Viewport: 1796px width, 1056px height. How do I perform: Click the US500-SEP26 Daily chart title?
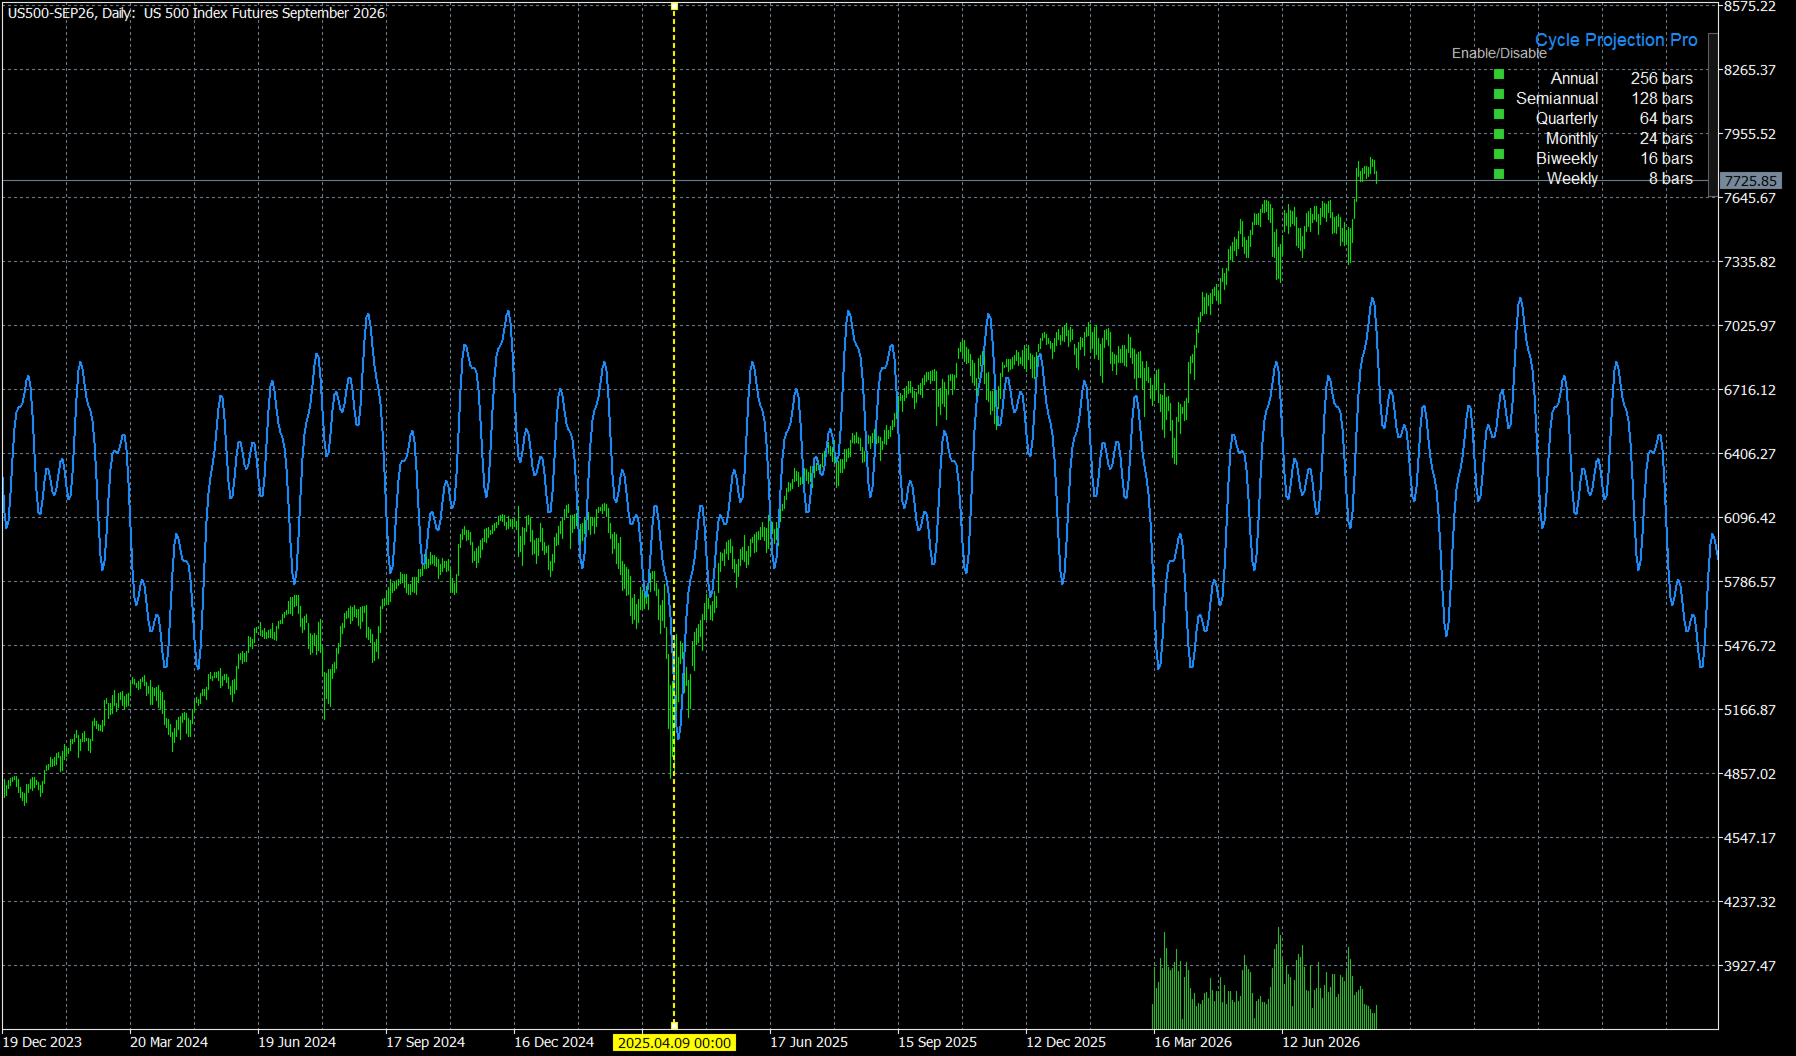[x=196, y=13]
